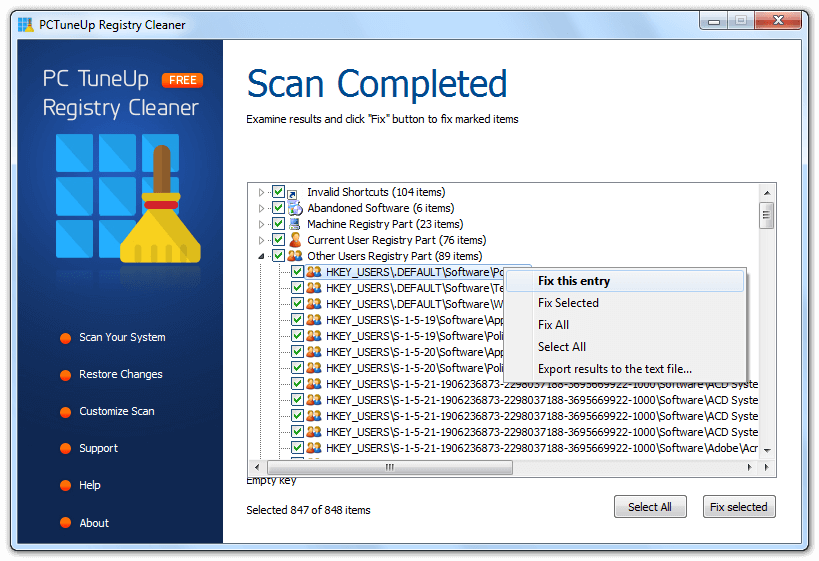Click the horizontal scrollbar right arrow
The width and height of the screenshot is (819, 561).
pyautogui.click(x=750, y=467)
